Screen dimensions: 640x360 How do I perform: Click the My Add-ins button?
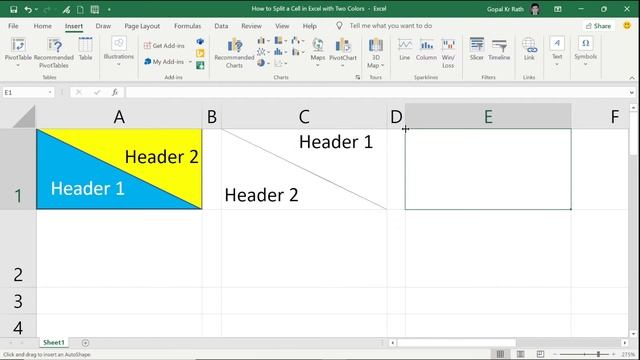coord(164,62)
